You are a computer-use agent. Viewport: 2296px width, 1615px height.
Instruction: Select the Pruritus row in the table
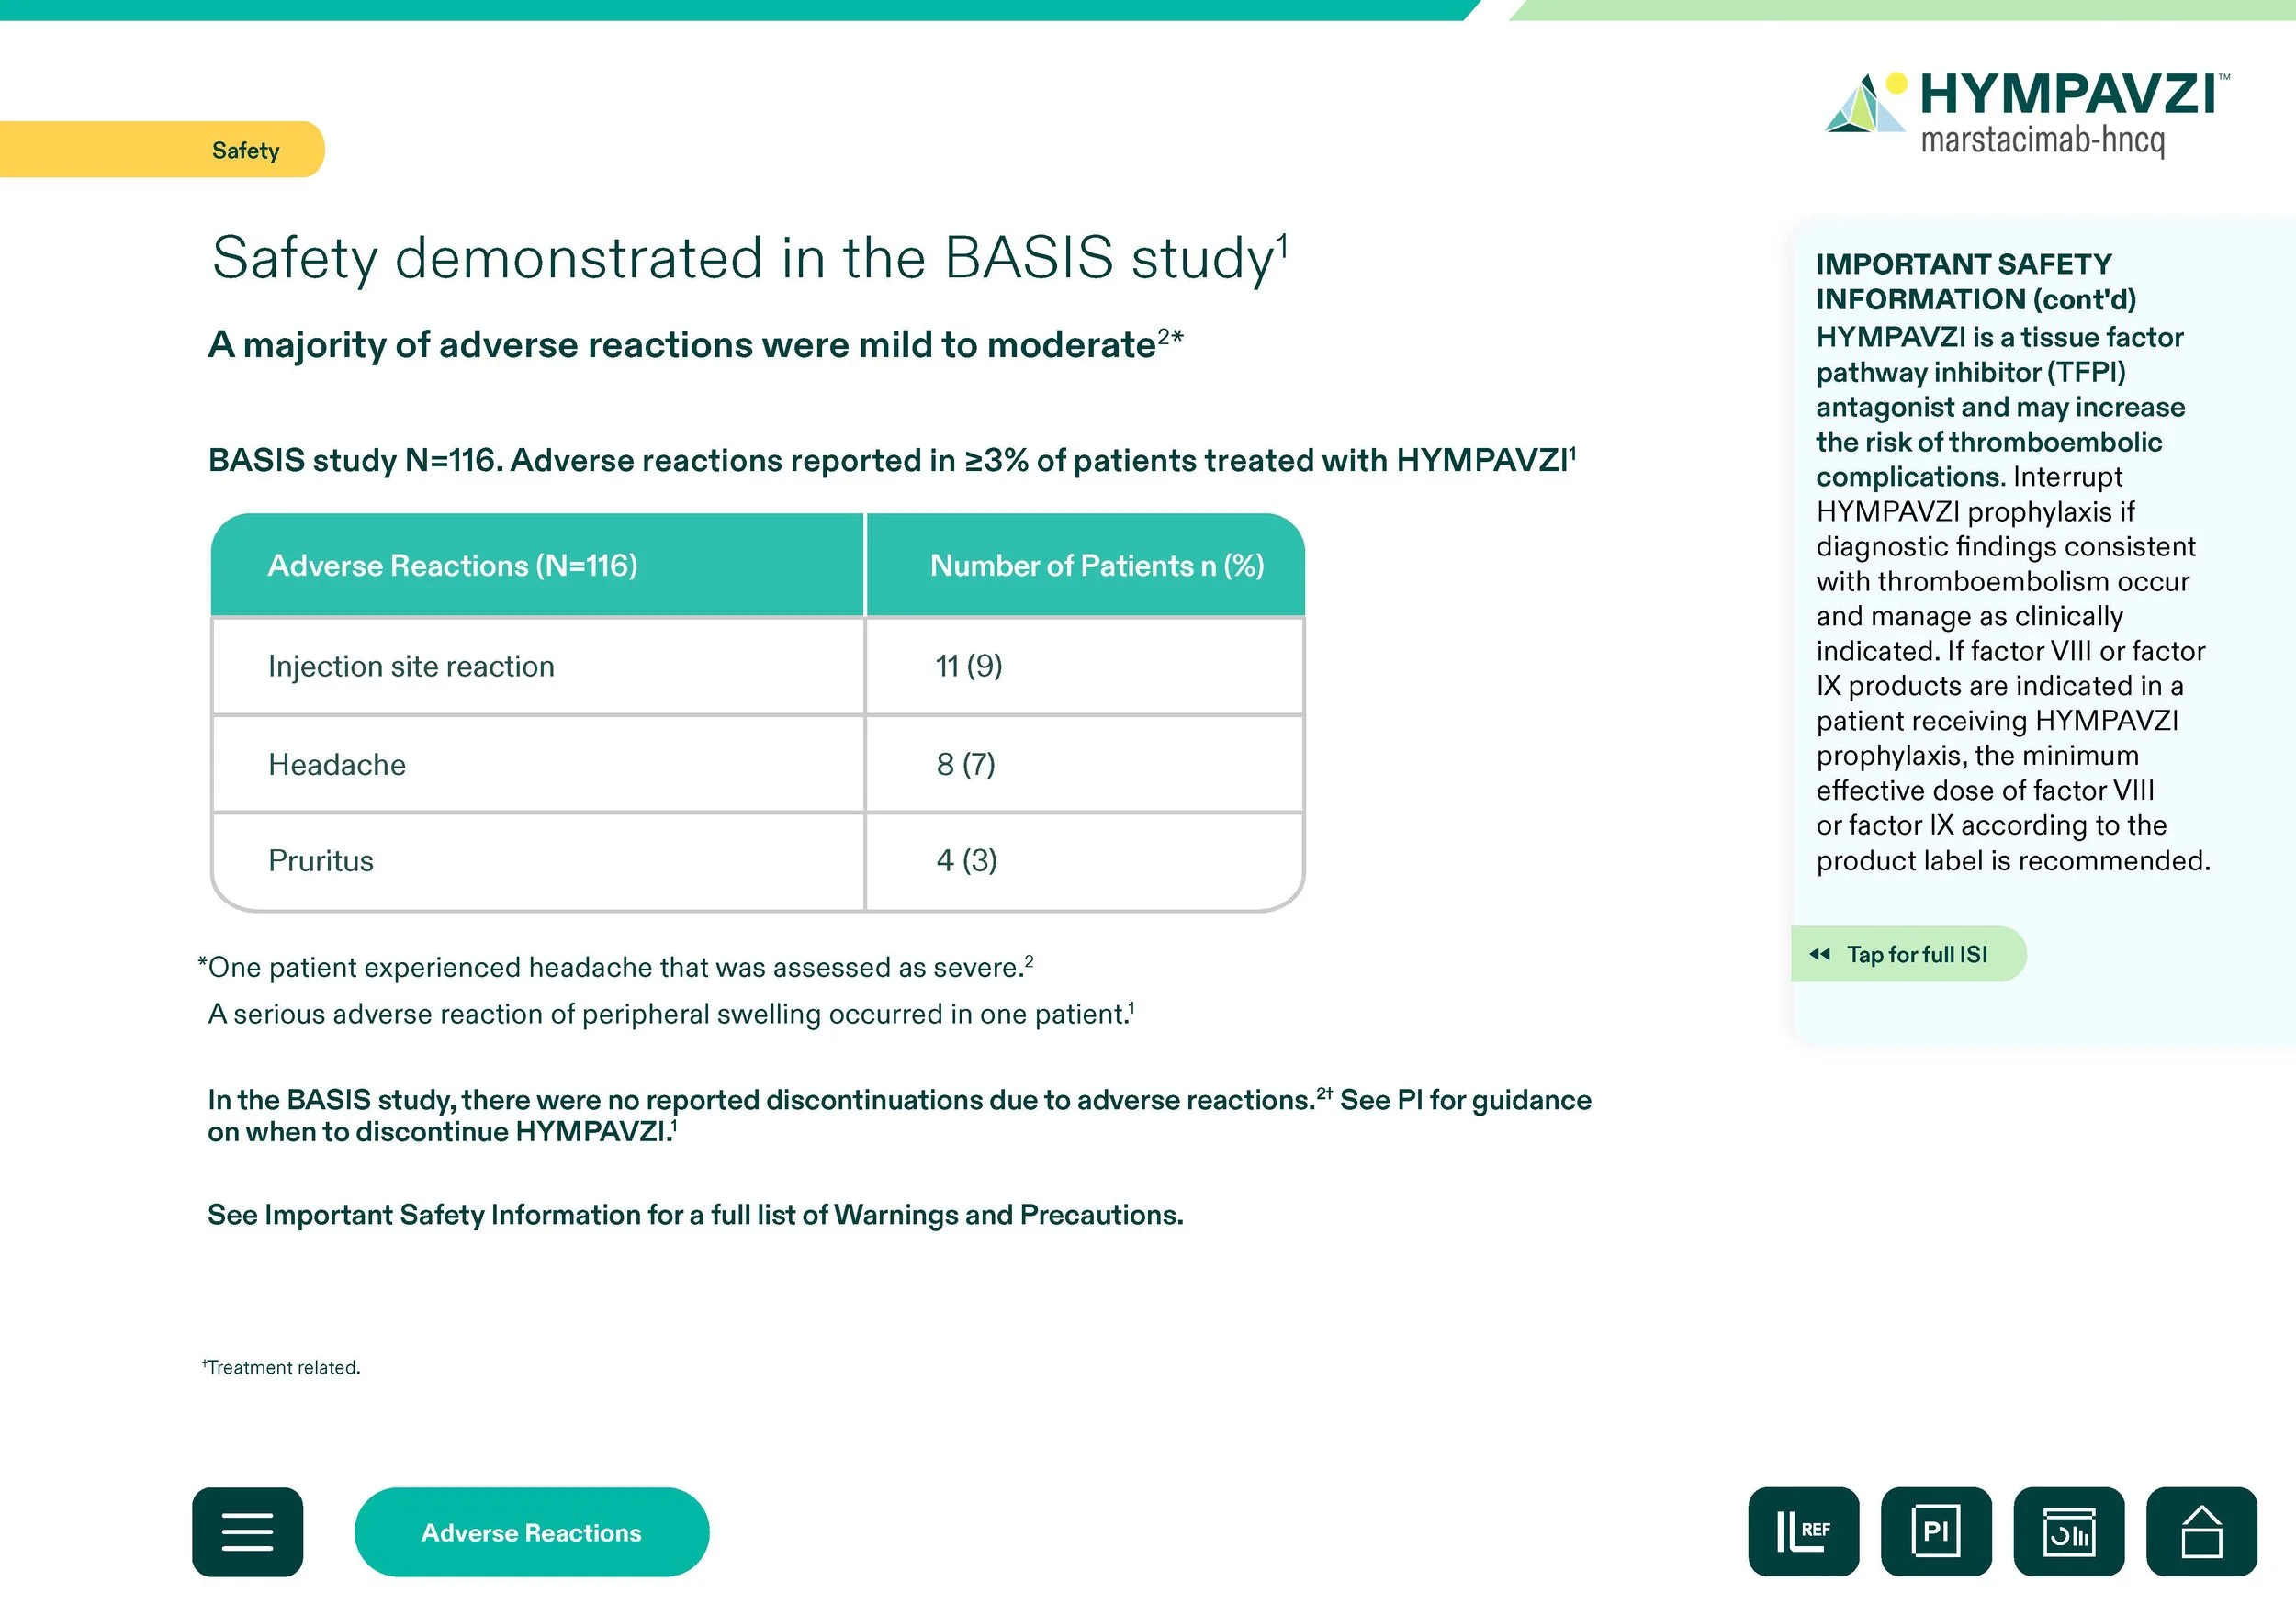click(x=321, y=861)
